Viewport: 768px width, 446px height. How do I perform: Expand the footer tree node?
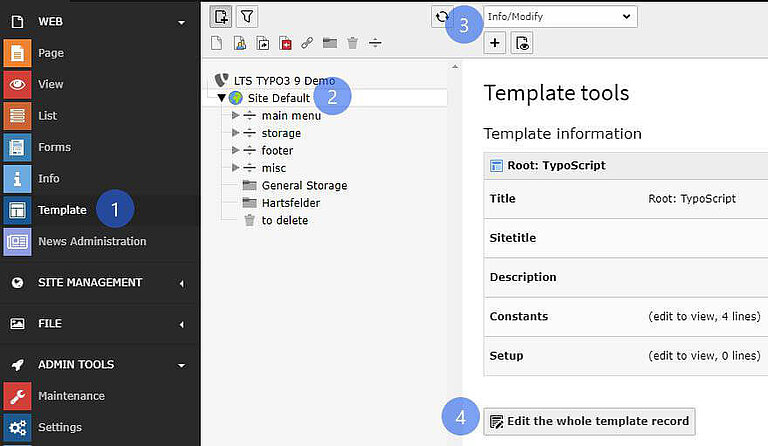pyautogui.click(x=236, y=151)
